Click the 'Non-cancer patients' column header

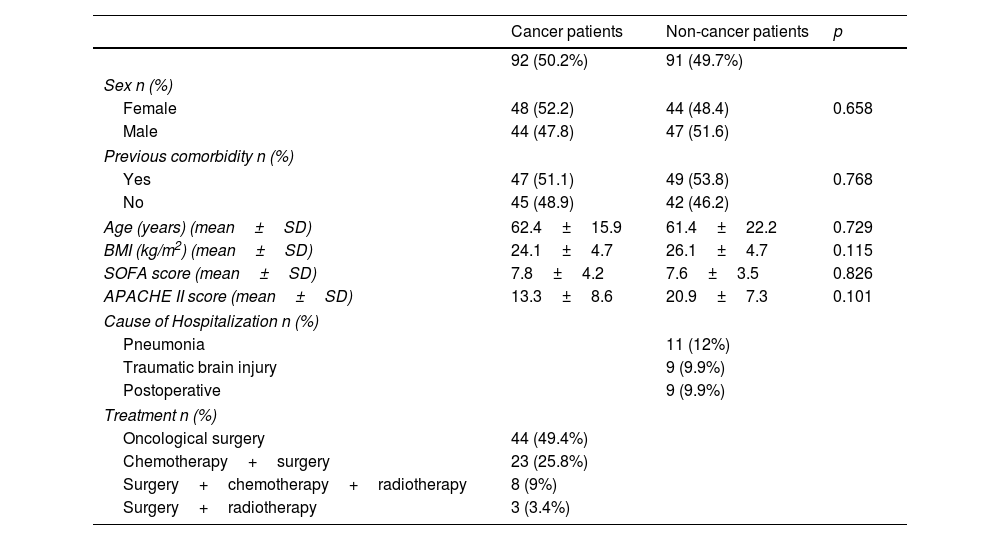pos(737,32)
